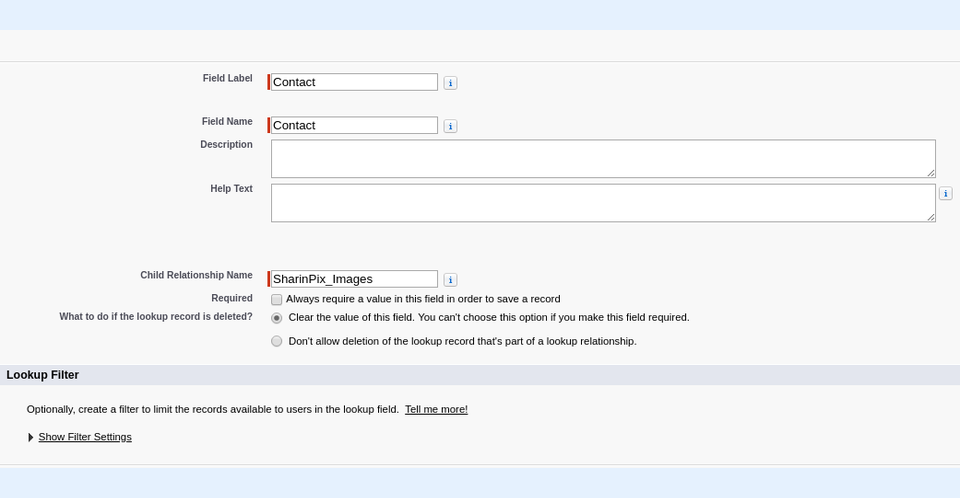The height and width of the screenshot is (498, 960).
Task: Focus the Field Name input containing Contact
Action: coord(354,125)
